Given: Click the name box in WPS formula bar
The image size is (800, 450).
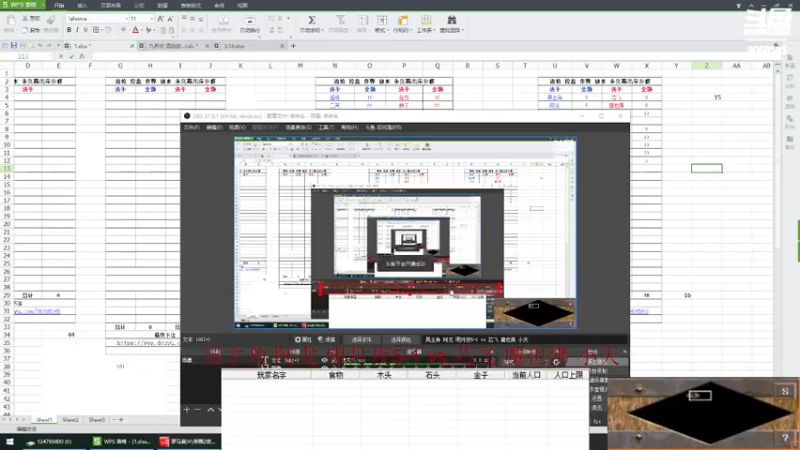Looking at the screenshot, I should [28, 56].
